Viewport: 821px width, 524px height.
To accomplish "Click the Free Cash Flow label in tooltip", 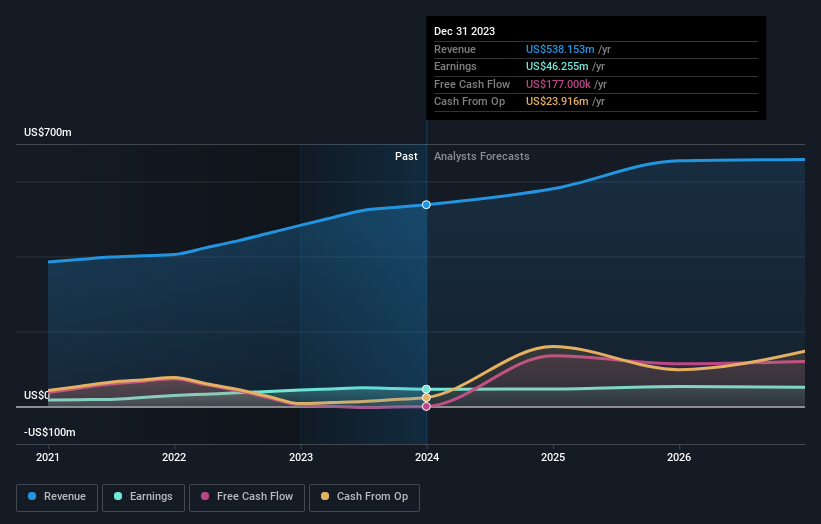I will (x=472, y=84).
